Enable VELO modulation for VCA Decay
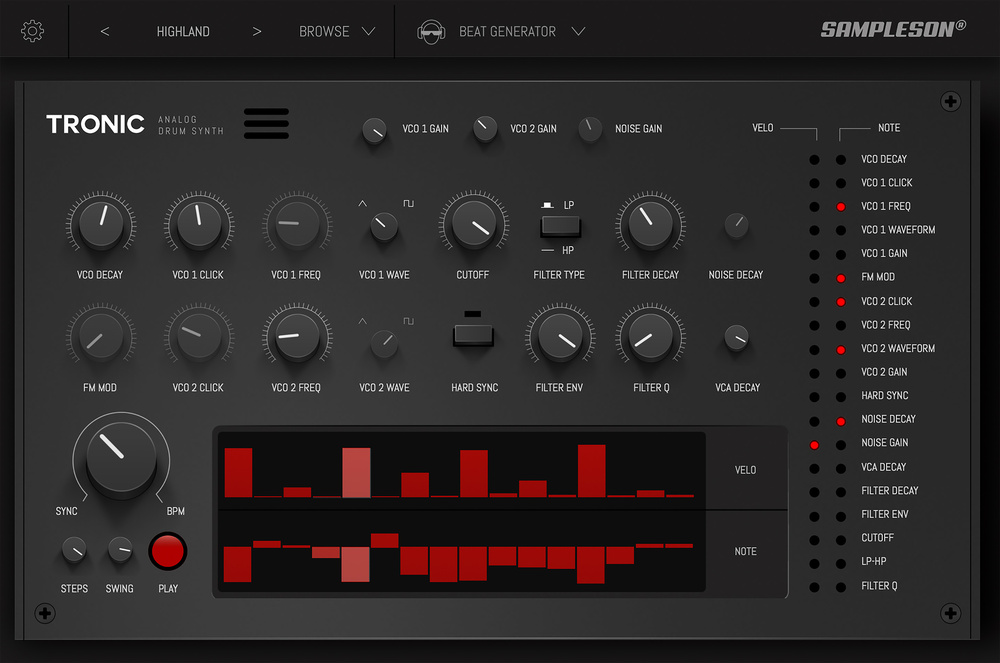1000x663 pixels. tap(814, 469)
